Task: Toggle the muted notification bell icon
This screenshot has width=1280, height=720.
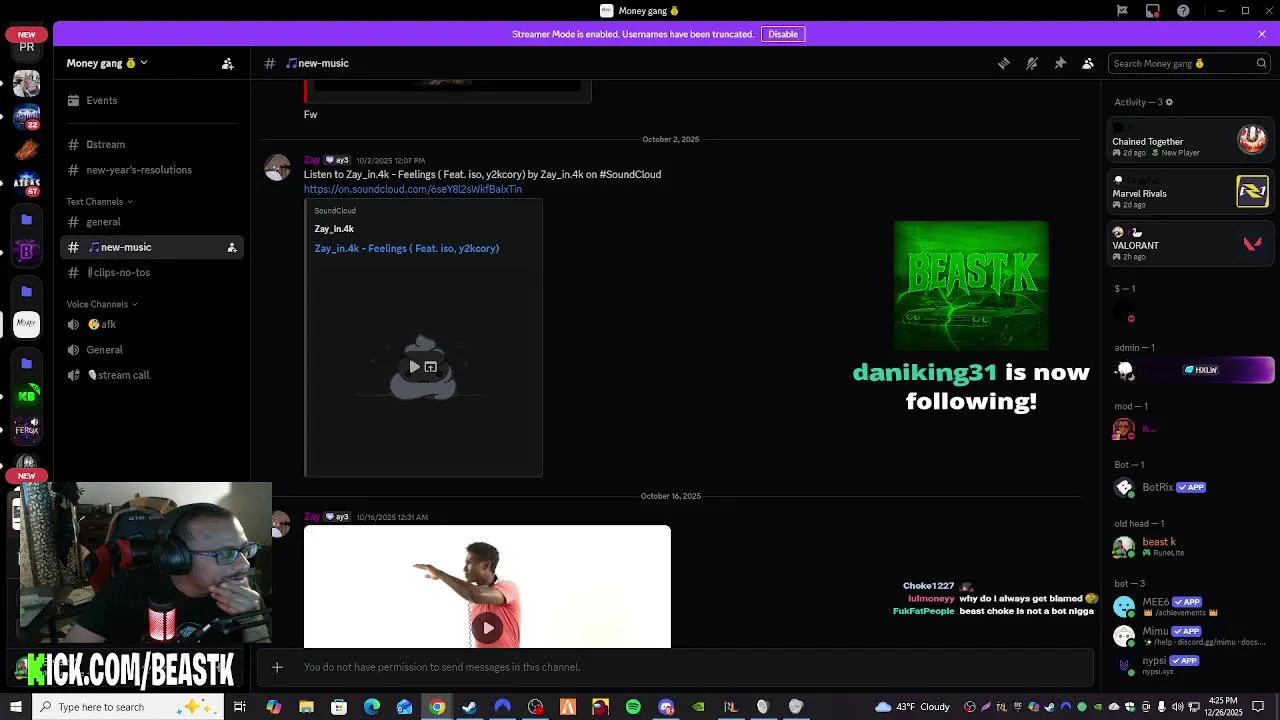Action: click(1032, 63)
